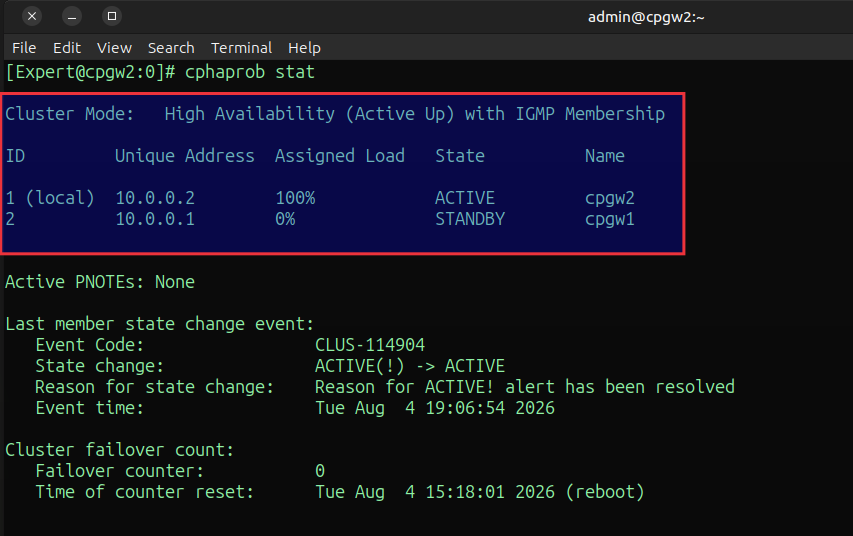Click the 'Cluster failover count:' heading
This screenshot has width=853, height=536.
(120, 450)
